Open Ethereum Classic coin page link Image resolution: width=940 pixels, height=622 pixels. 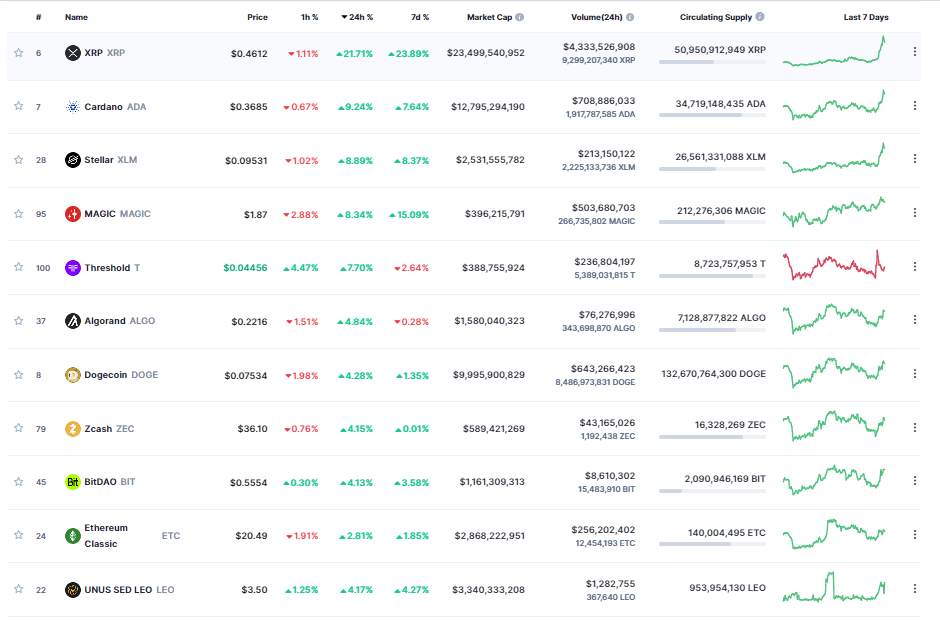(132, 536)
